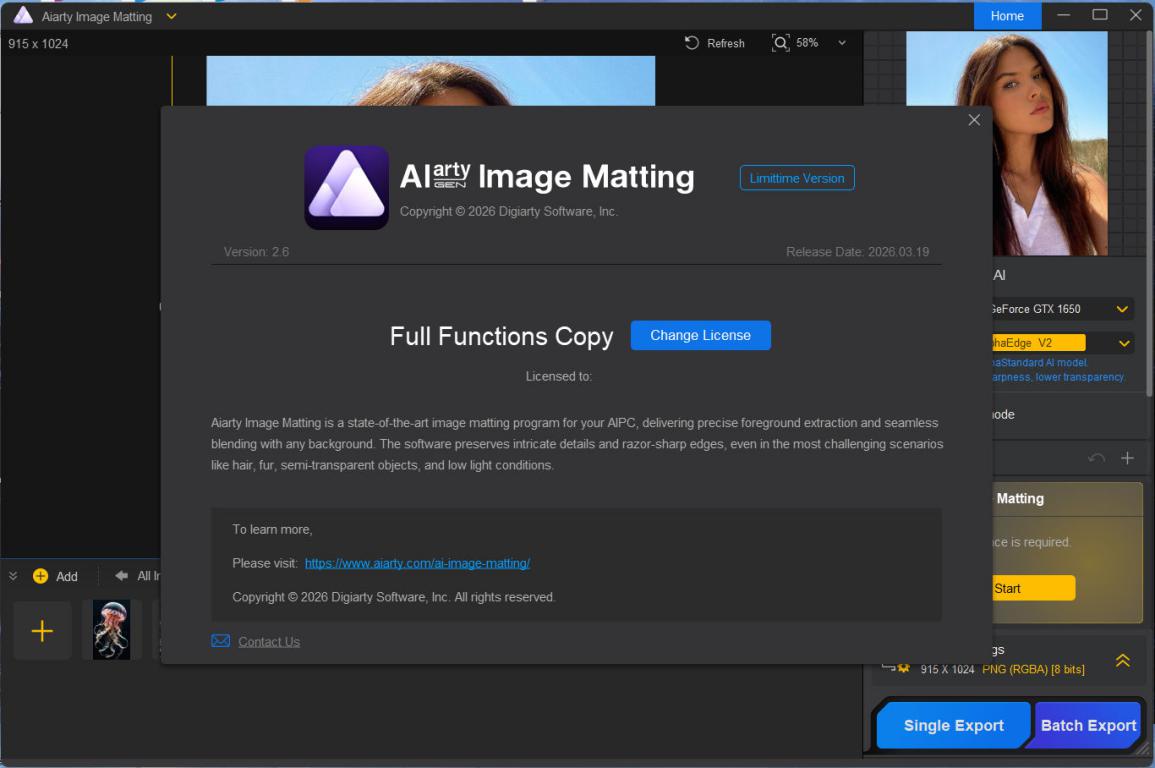
Task: Click the Refresh icon above the preview
Action: pos(692,43)
